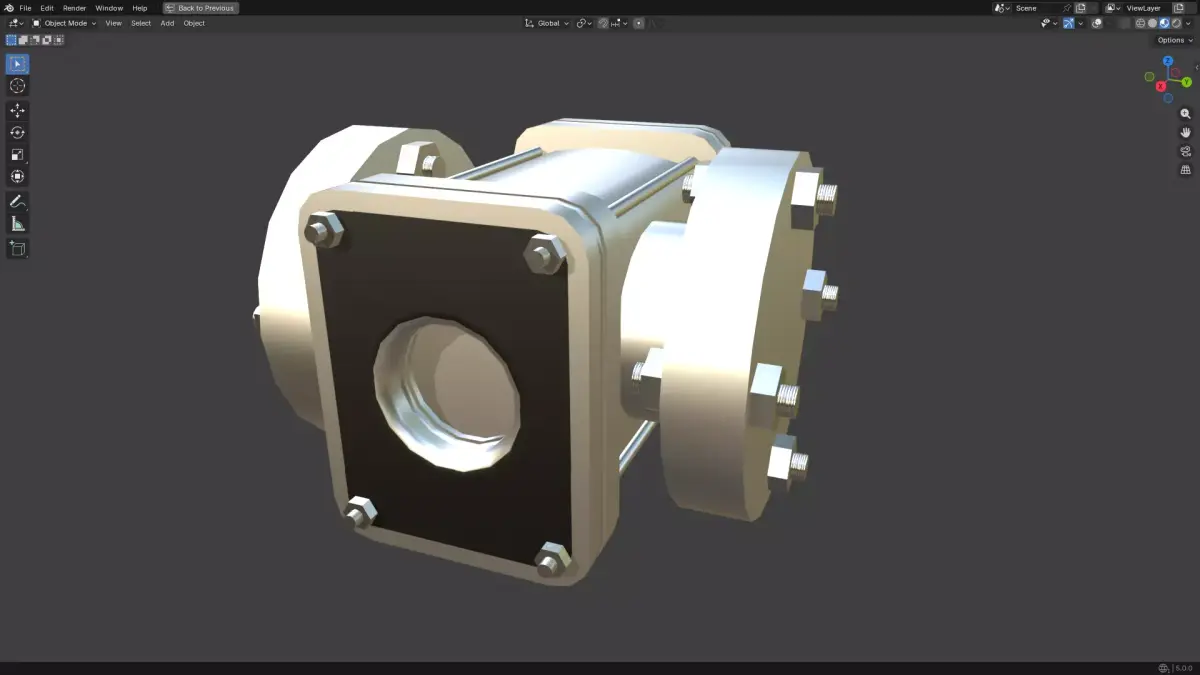Click the new scene icon beside Scene
This screenshot has height=675, width=1200.
[x=1080, y=8]
